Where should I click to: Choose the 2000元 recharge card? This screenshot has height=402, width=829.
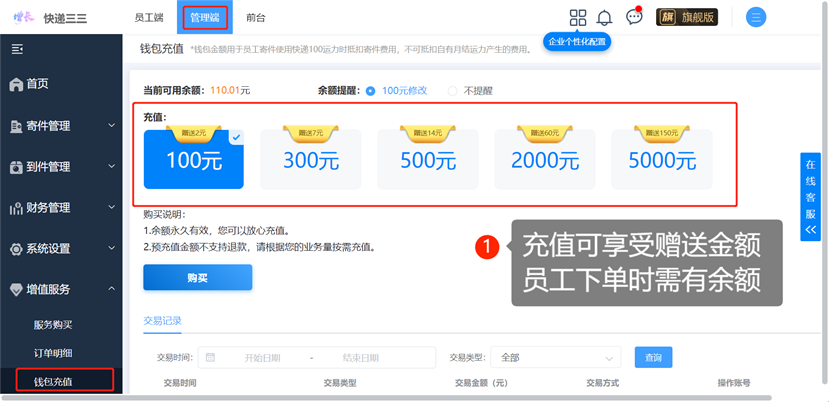pos(545,159)
